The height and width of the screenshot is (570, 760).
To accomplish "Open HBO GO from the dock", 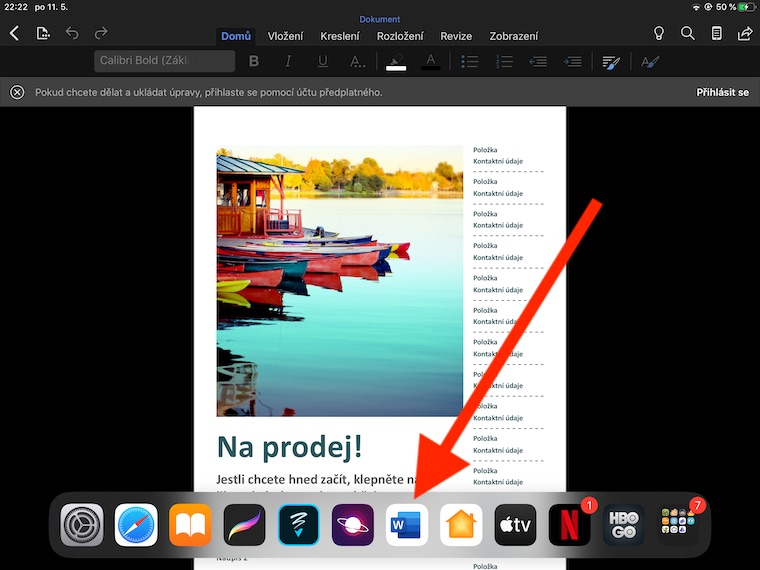I will pyautogui.click(x=624, y=525).
